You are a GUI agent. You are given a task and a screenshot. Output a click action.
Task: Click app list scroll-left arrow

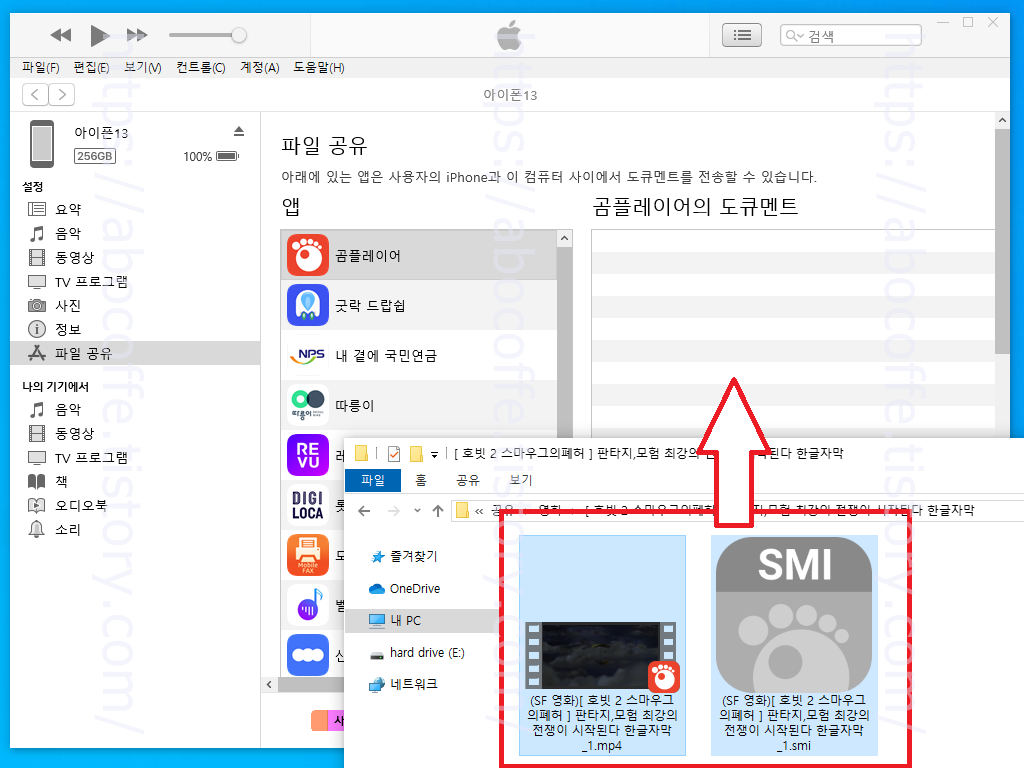click(270, 684)
